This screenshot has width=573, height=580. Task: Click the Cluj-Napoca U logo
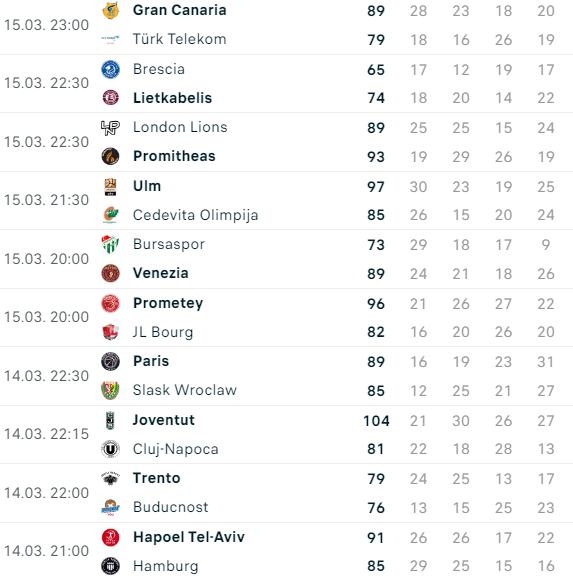coord(111,449)
